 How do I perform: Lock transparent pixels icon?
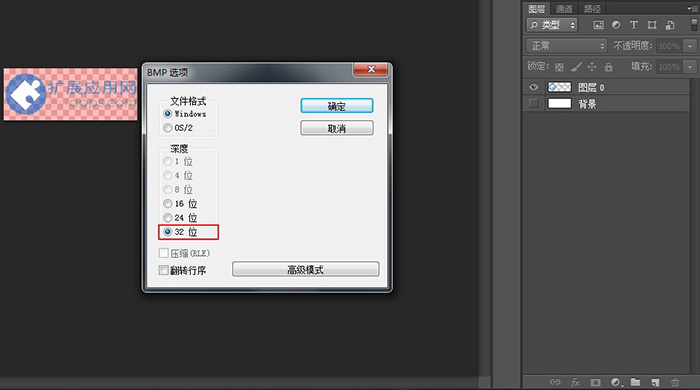[559, 67]
